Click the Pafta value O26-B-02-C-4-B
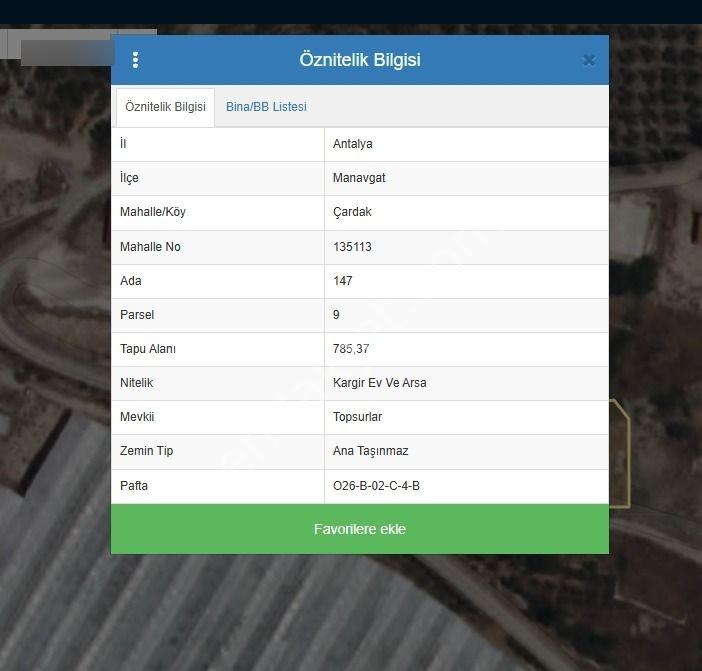 (x=376, y=486)
